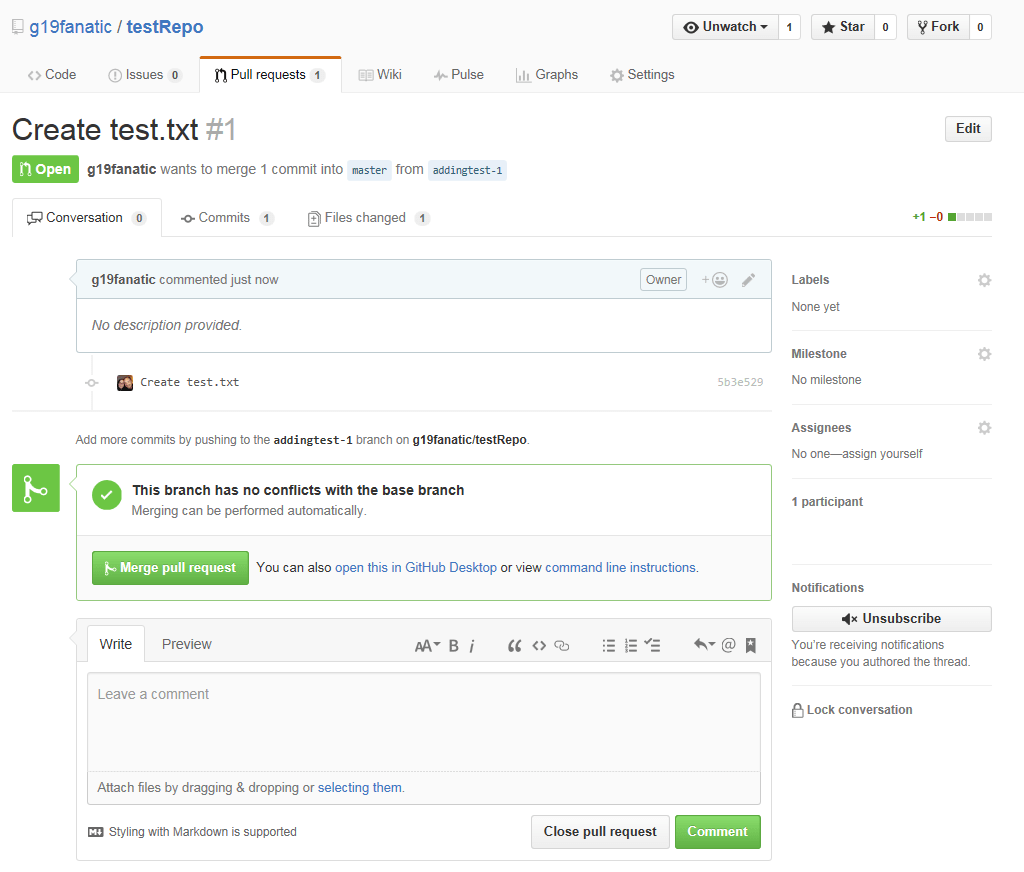Screen dimensions: 1024x872
Task: Select the Preview tab
Action: click(x=187, y=645)
